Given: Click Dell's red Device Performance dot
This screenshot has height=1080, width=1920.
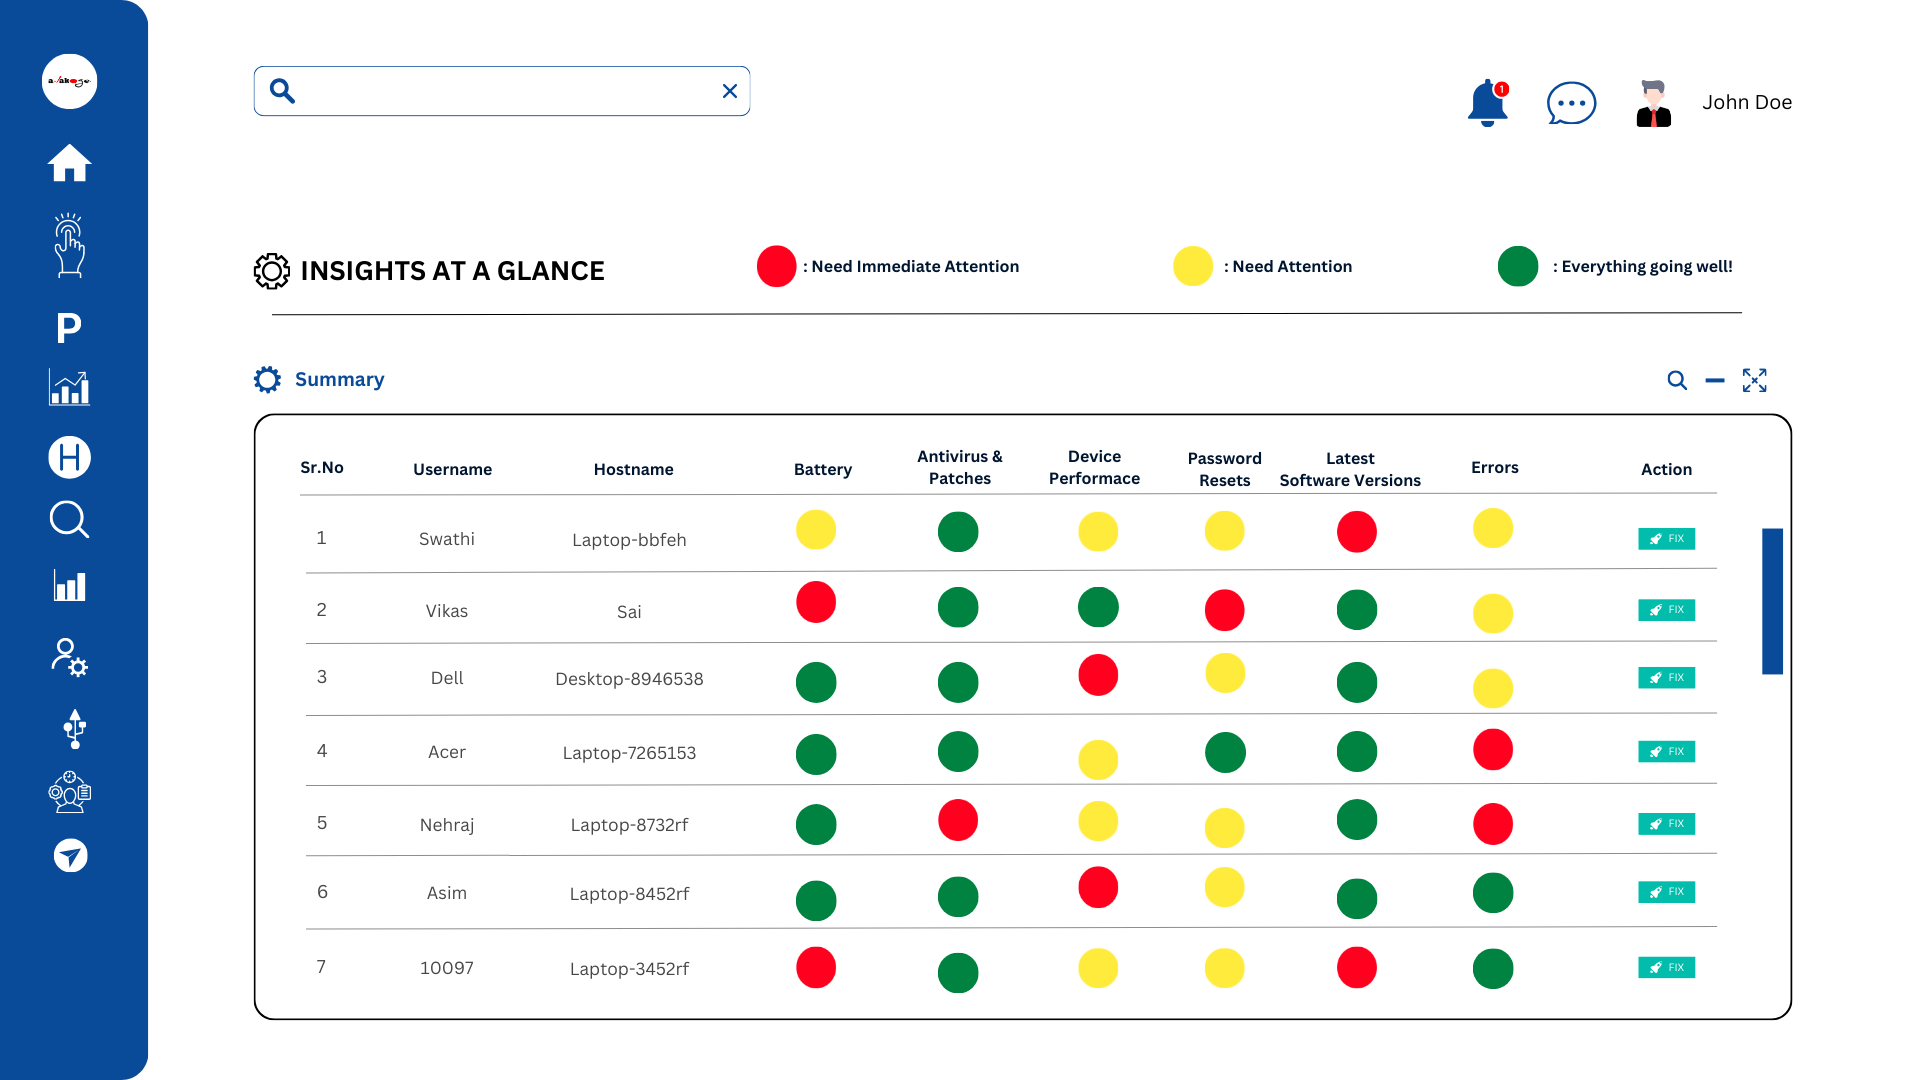Looking at the screenshot, I should pos(1098,675).
